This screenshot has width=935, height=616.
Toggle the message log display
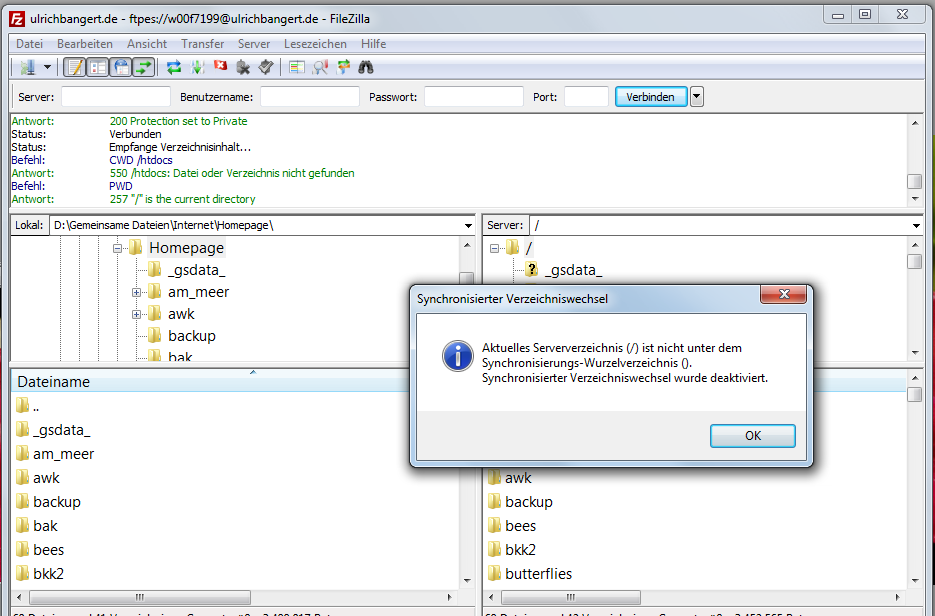coord(75,67)
